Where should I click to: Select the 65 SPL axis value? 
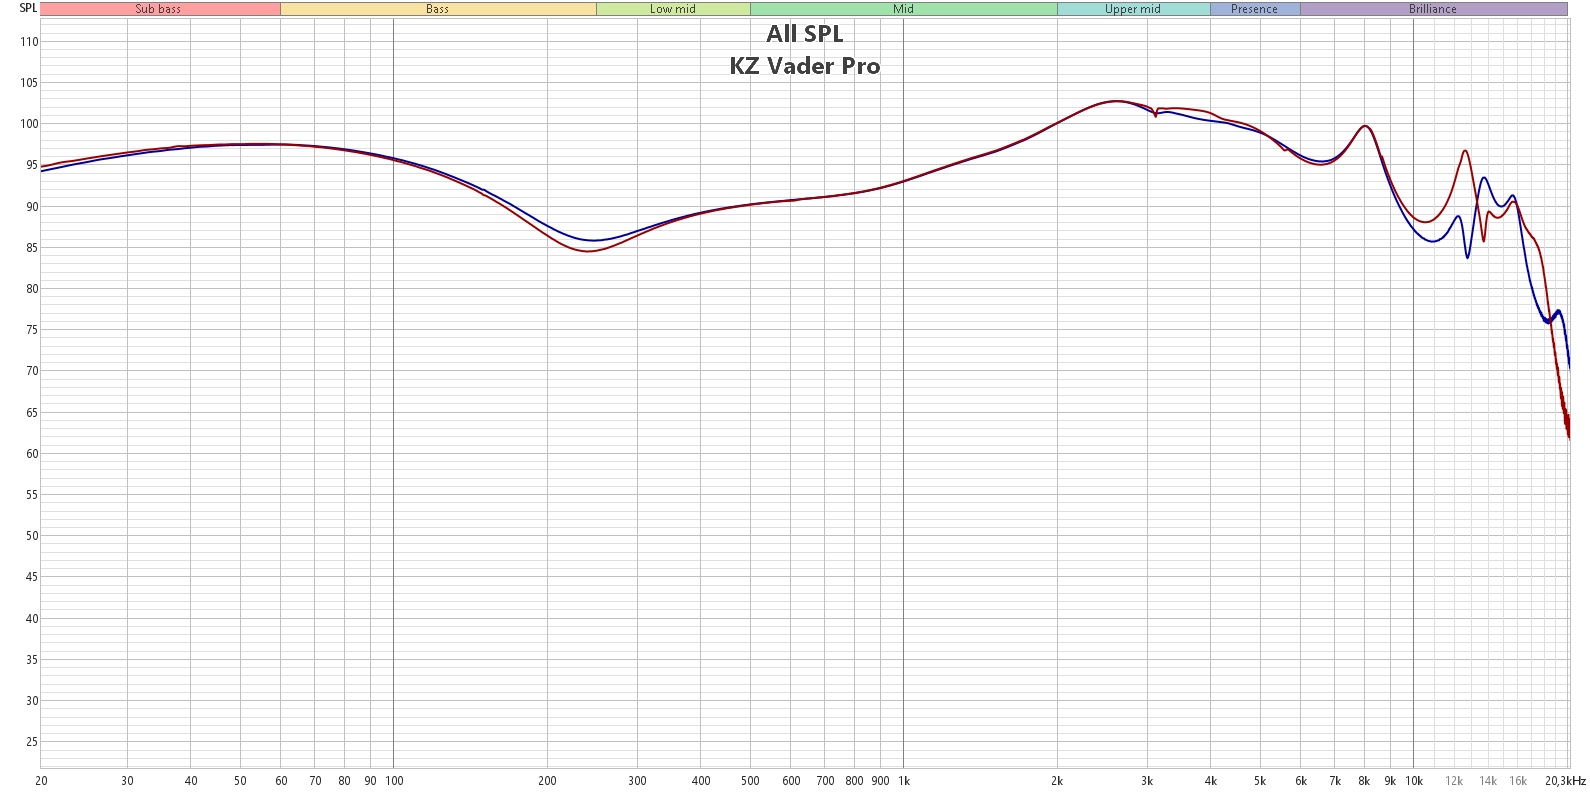tap(32, 413)
